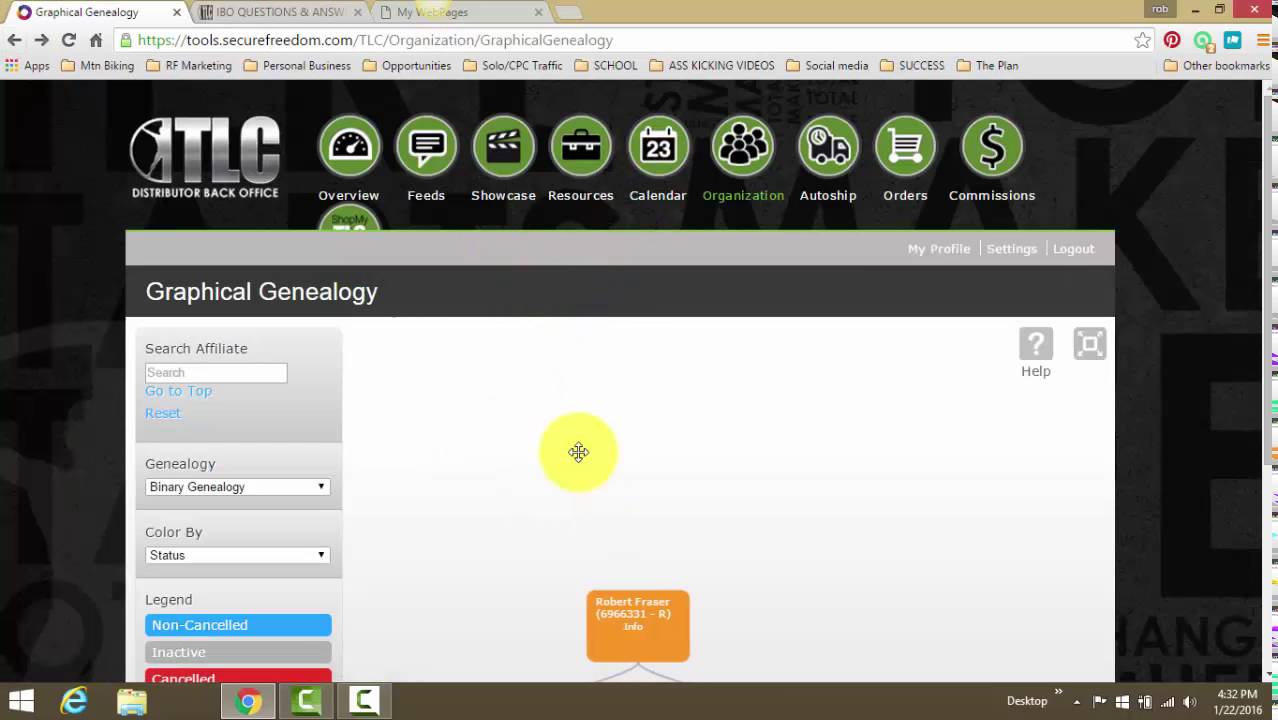Launch Internet Explorer from the taskbar

(74, 701)
